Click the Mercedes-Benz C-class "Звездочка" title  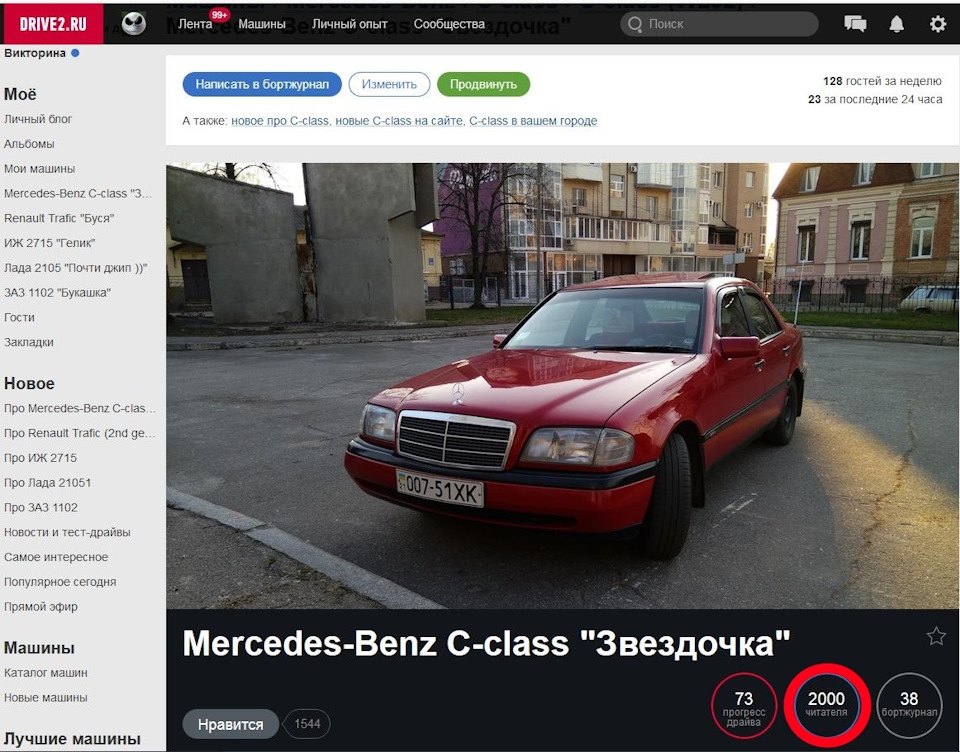click(x=486, y=643)
